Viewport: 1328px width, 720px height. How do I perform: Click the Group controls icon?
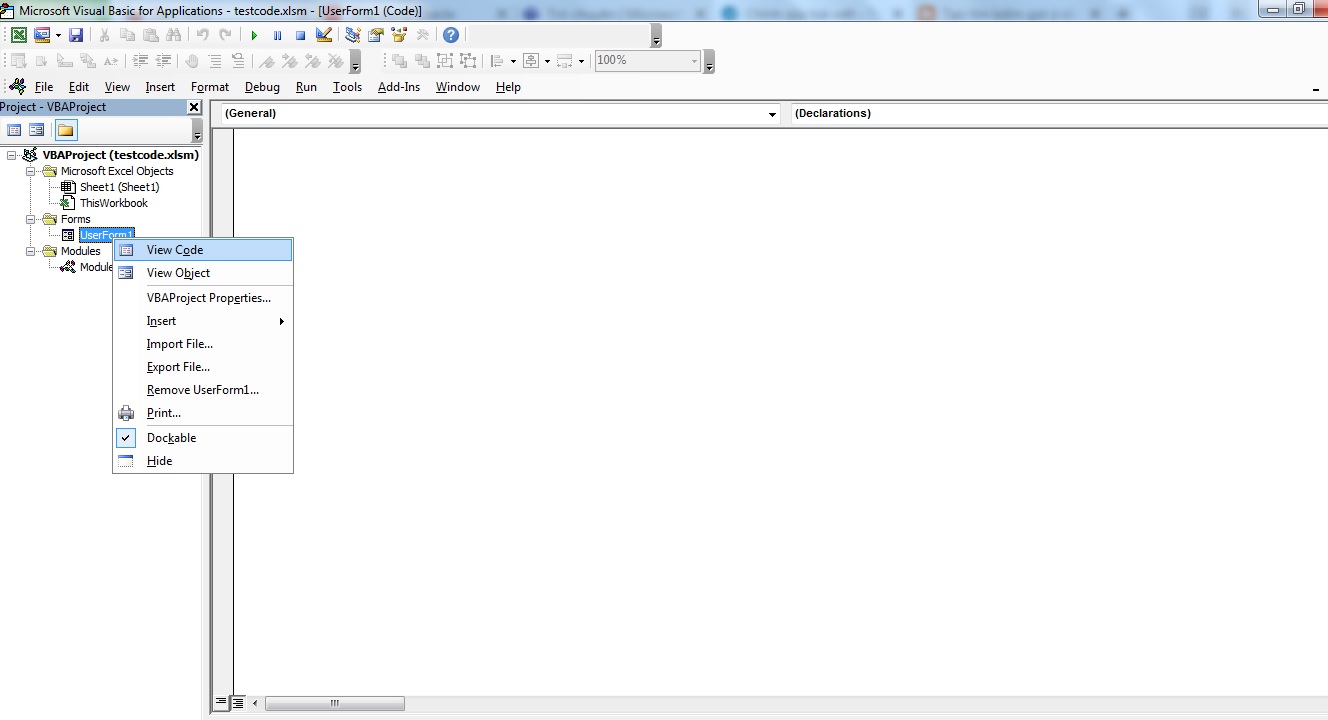[x=445, y=61]
